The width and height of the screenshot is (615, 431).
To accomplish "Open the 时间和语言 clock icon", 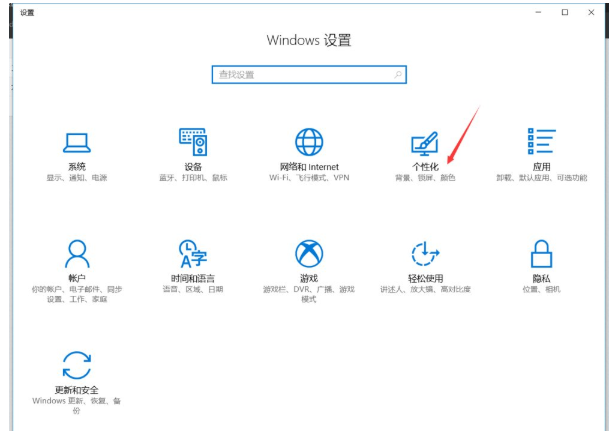I will (193, 254).
